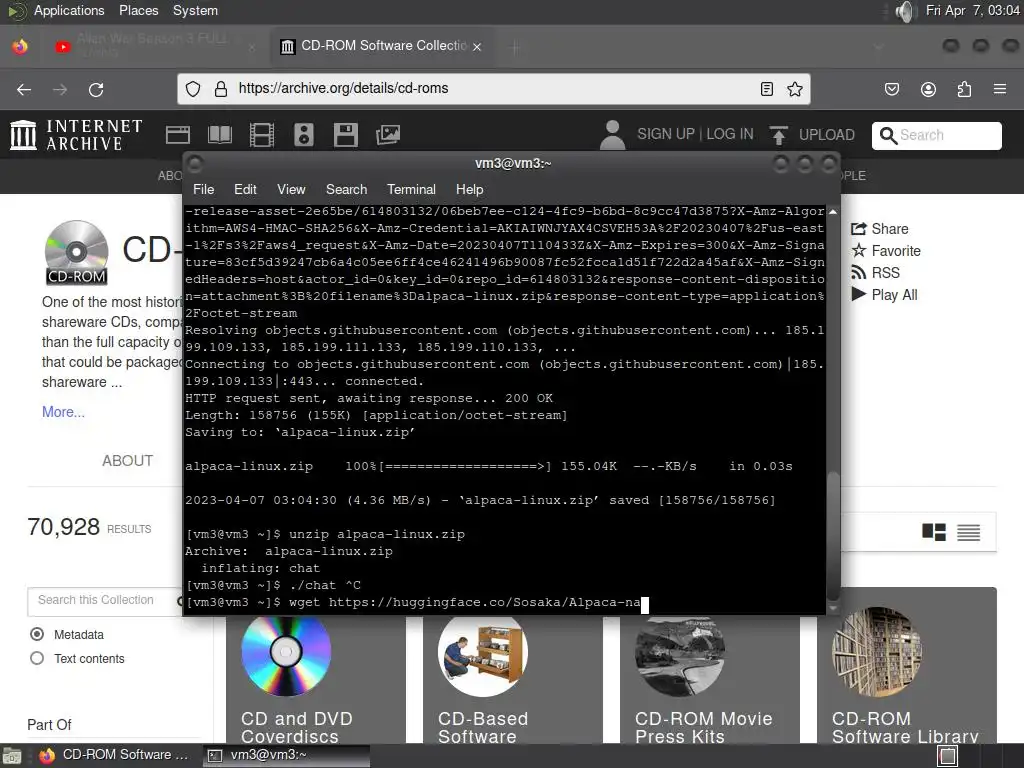Screen dimensions: 1024x768
Task: Bookmark this page with the star icon
Action: click(x=795, y=89)
